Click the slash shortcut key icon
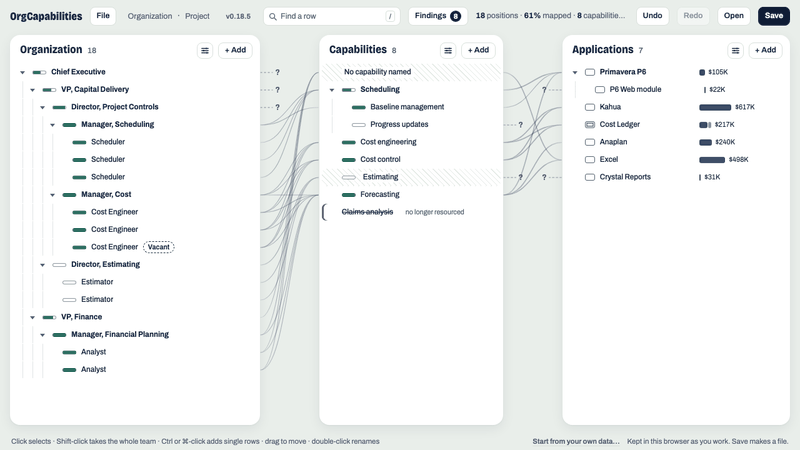Image resolution: width=800 pixels, height=450 pixels. click(390, 16)
